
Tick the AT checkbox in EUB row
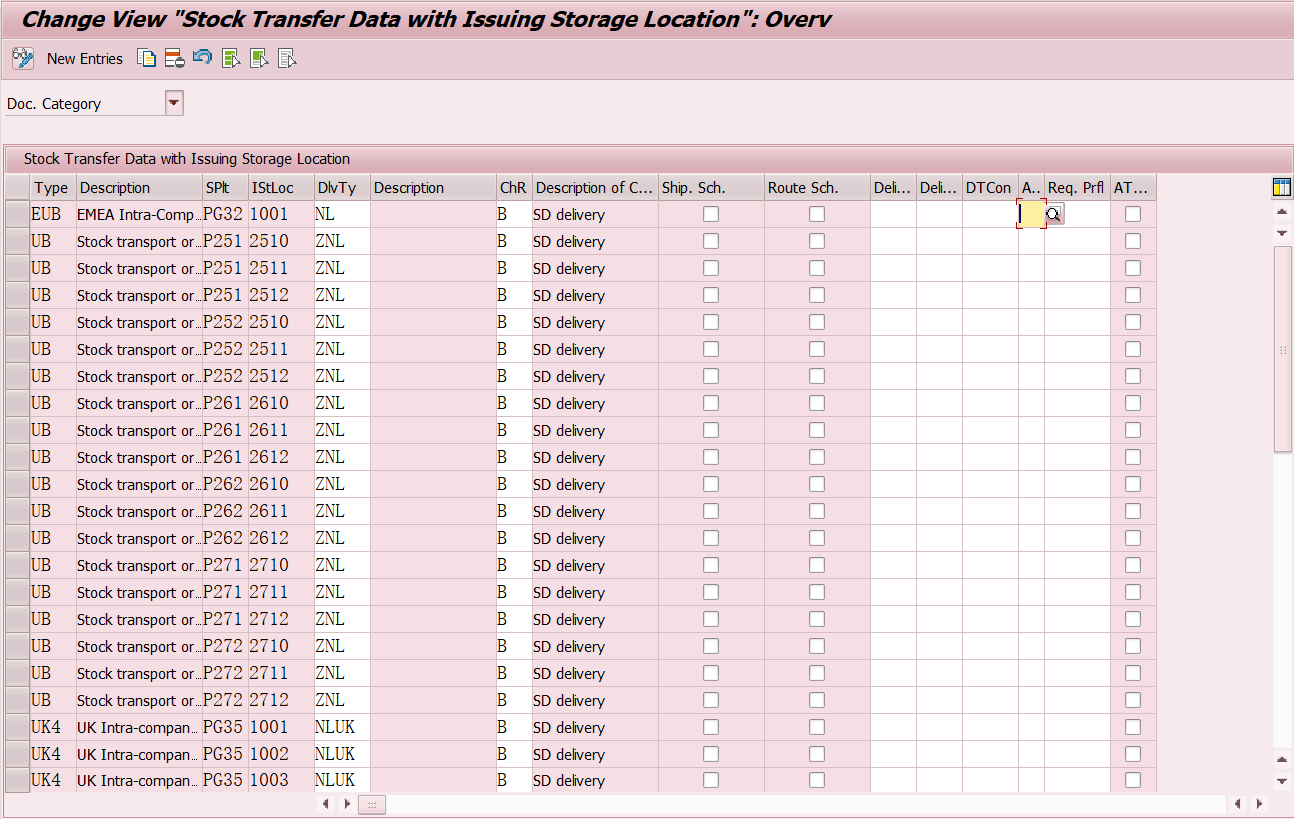click(1133, 214)
